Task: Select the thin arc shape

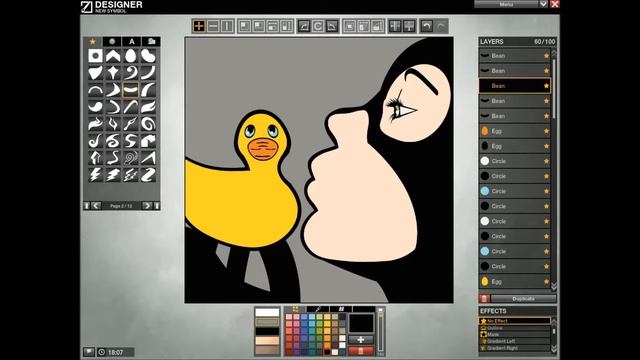Action: [96, 90]
